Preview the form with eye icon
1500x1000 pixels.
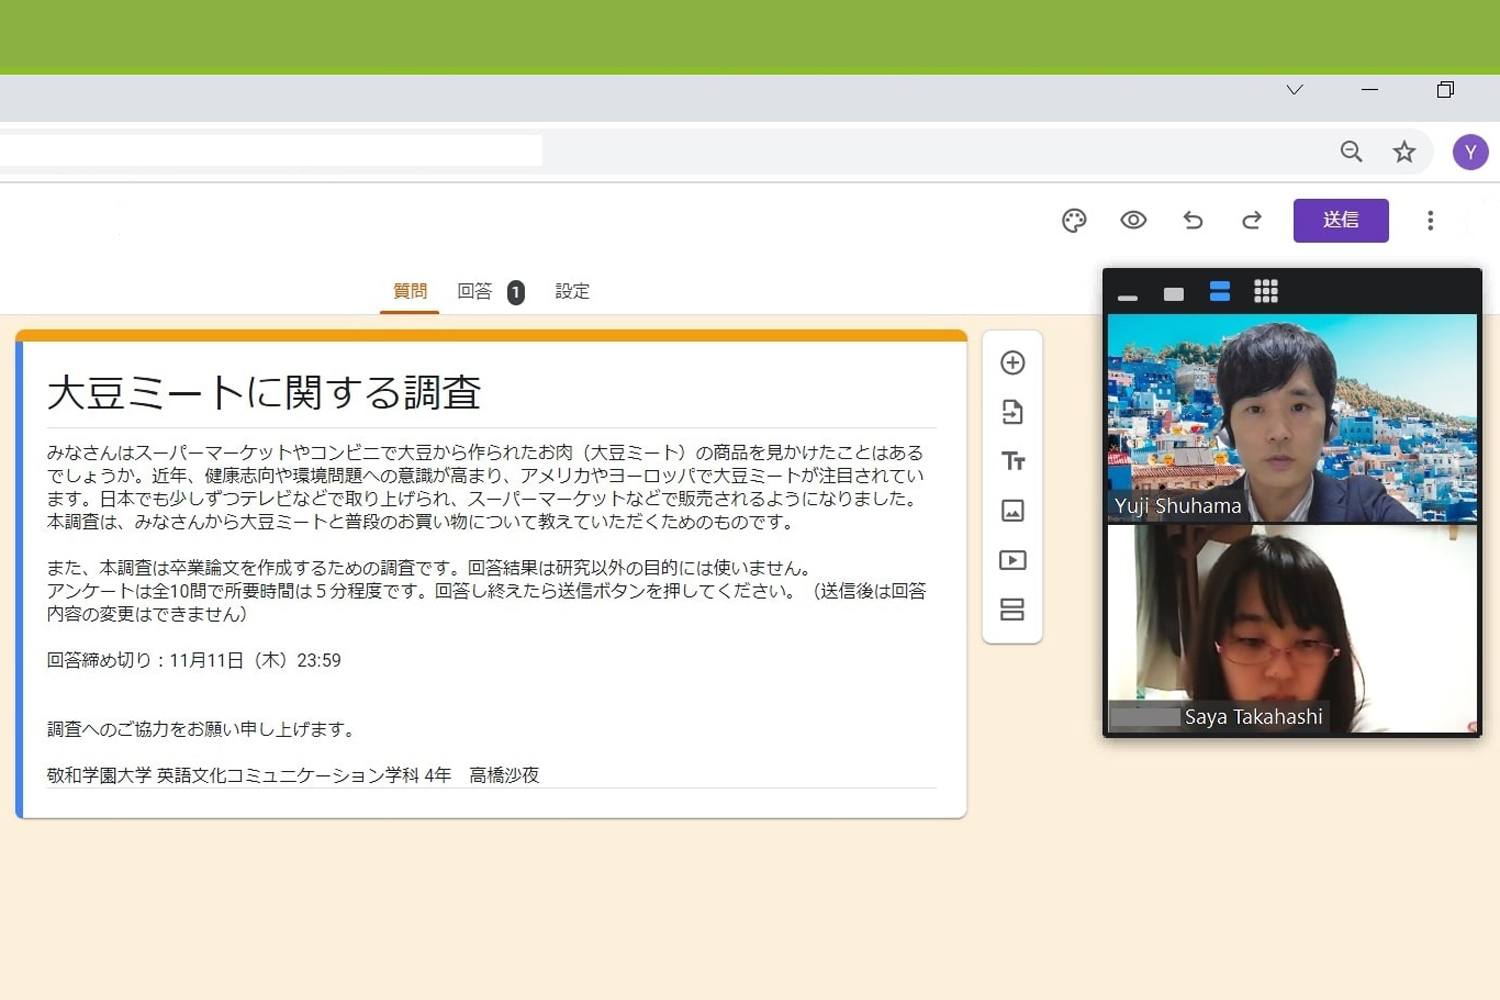pos(1133,221)
